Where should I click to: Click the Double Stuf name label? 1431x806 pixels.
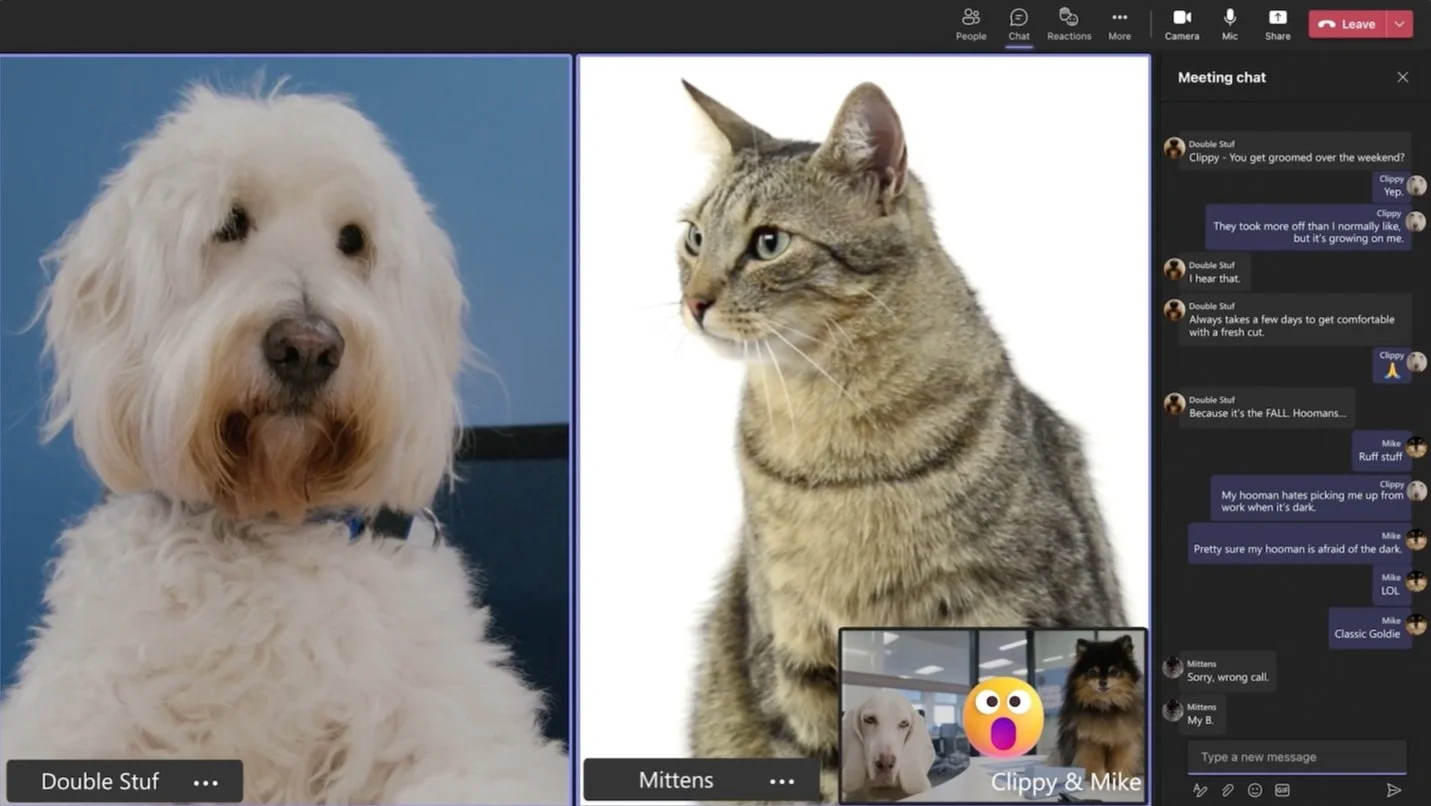[100, 781]
